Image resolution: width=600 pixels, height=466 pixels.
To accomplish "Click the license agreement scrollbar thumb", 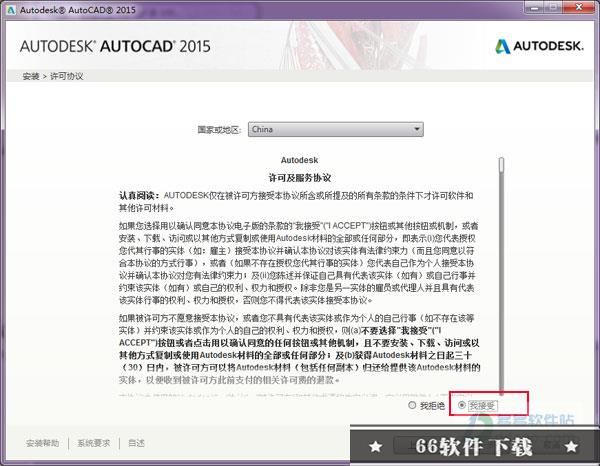I will [501, 165].
